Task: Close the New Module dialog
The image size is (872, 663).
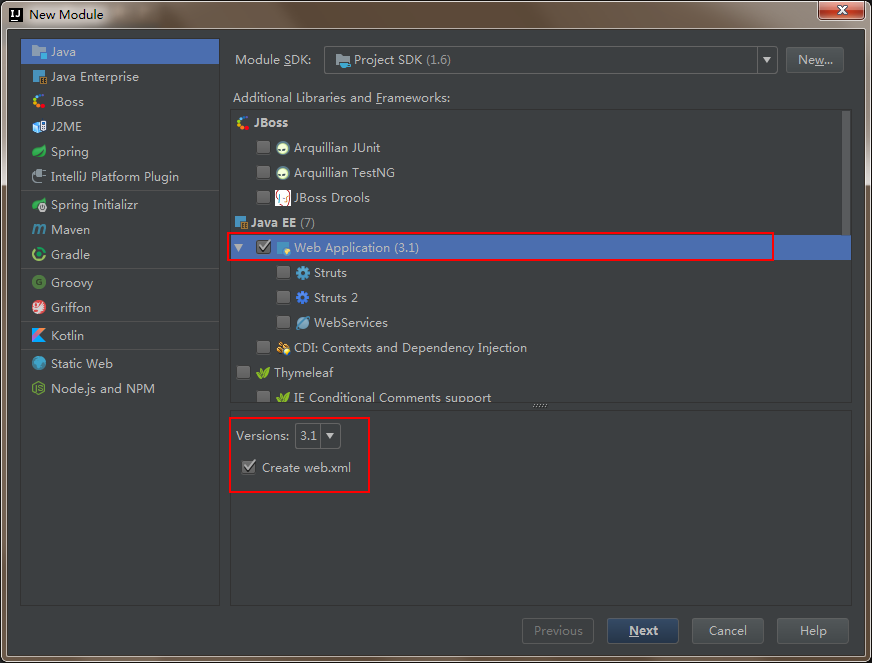Action: pyautogui.click(x=841, y=10)
